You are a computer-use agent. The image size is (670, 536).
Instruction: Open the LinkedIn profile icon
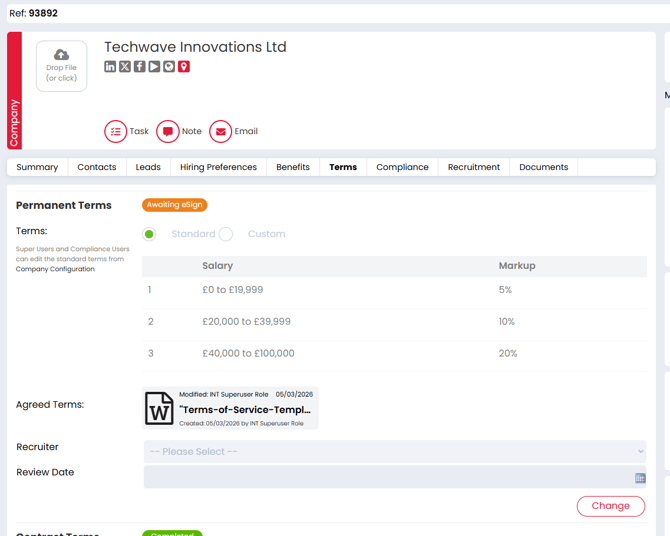tap(110, 67)
